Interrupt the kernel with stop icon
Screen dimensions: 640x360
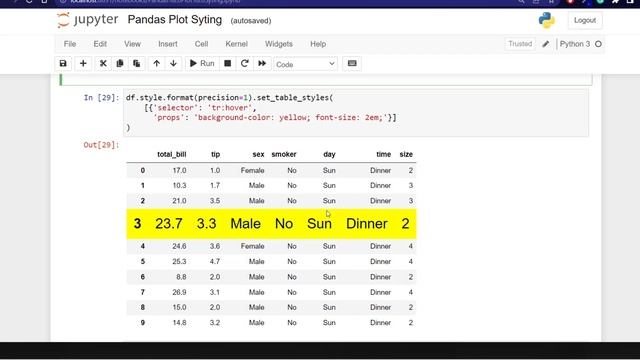[228, 64]
